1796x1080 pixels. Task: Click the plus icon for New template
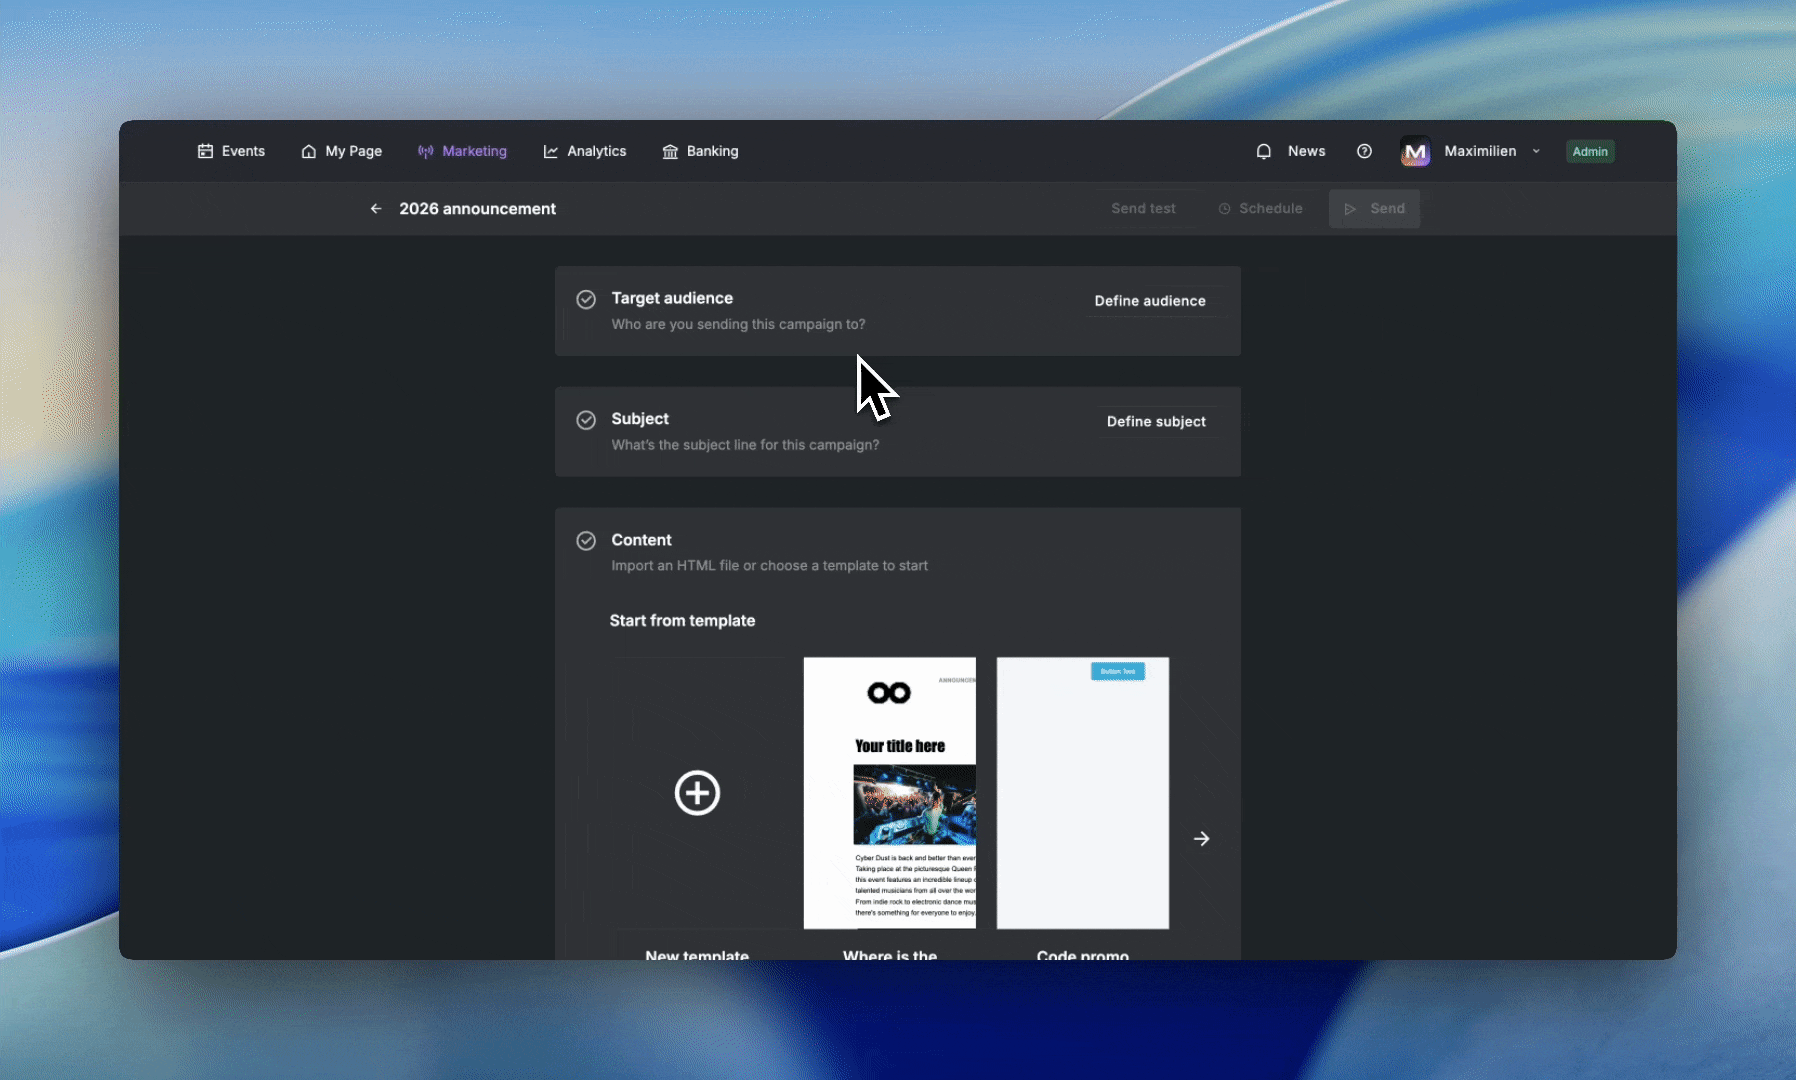[x=697, y=793]
